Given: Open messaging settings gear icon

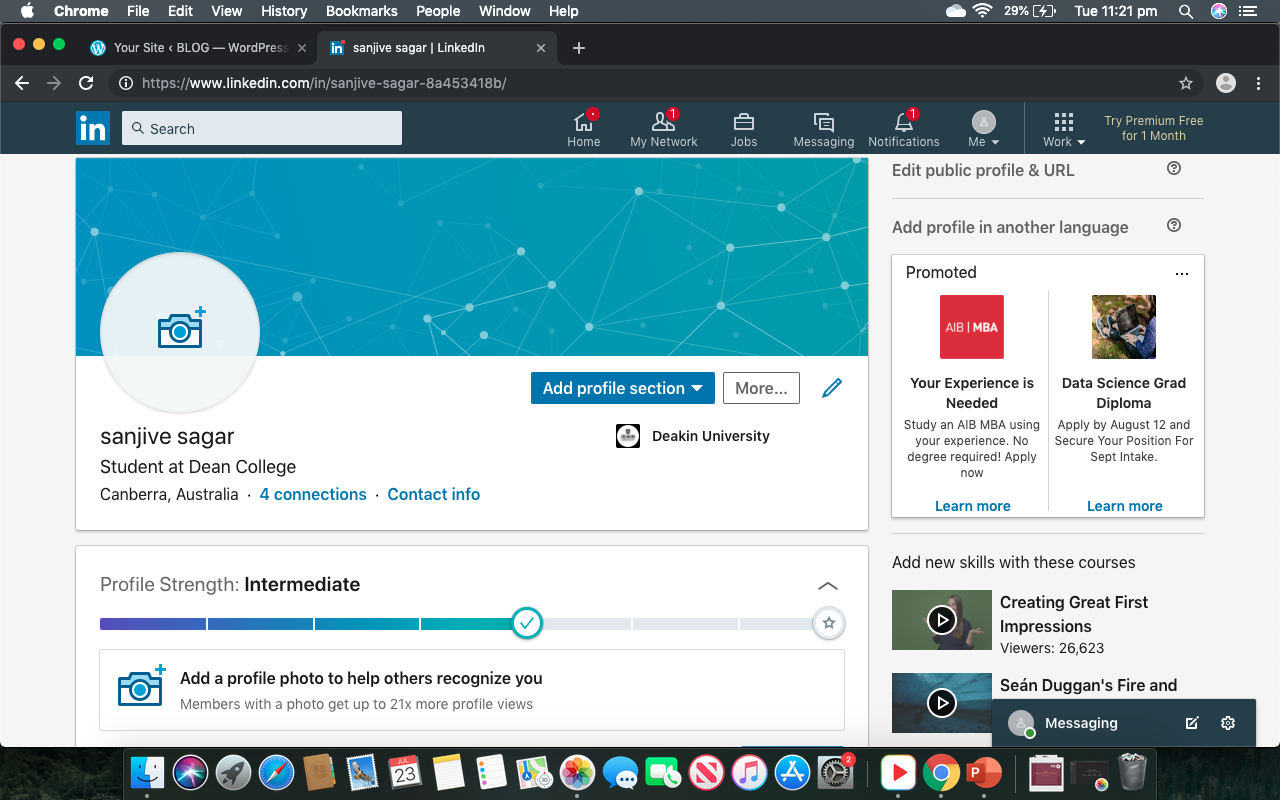Looking at the screenshot, I should [x=1228, y=723].
